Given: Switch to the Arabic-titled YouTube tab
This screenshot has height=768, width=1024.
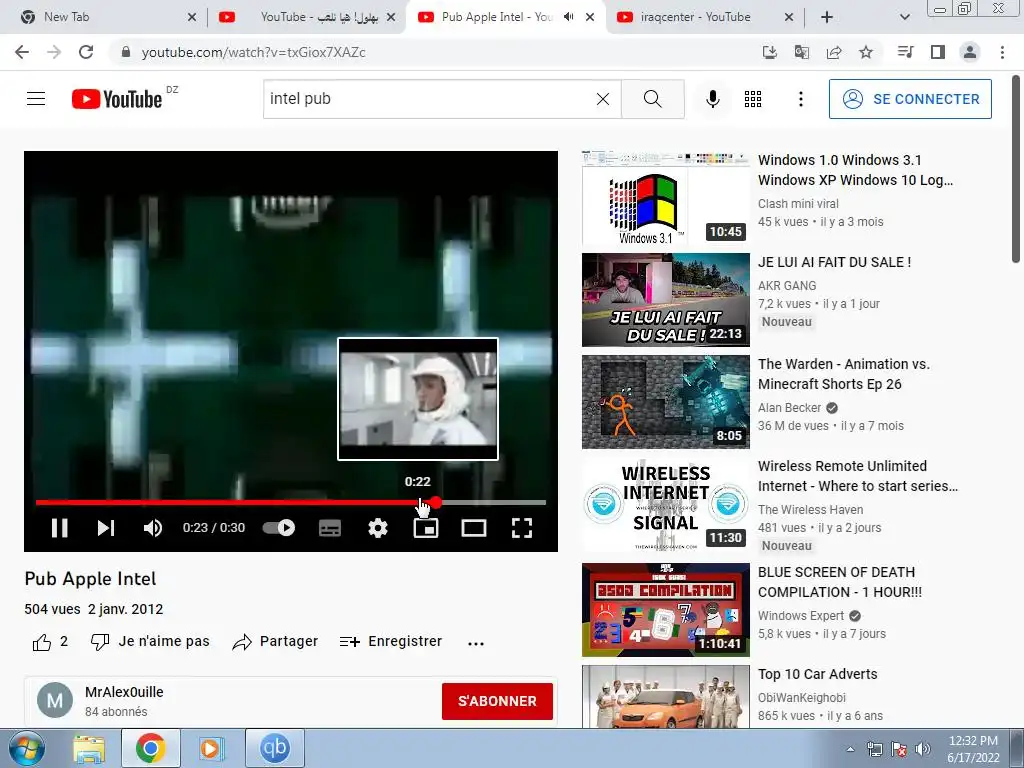Looking at the screenshot, I should 308,17.
